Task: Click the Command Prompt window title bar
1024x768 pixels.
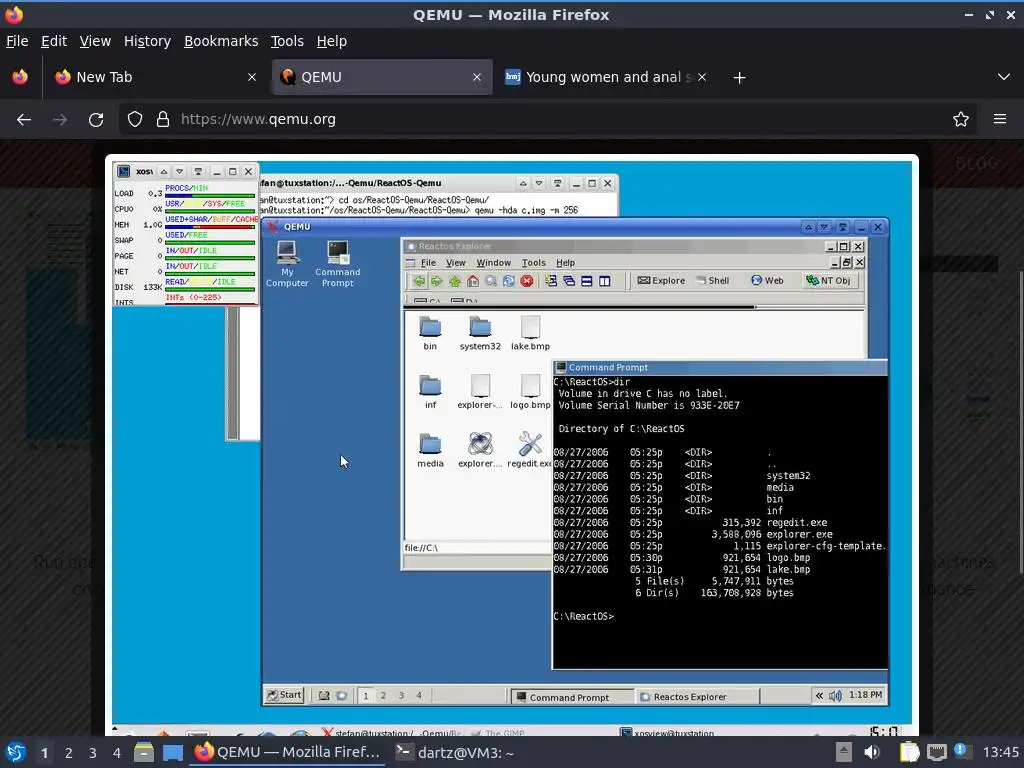Action: (x=720, y=367)
